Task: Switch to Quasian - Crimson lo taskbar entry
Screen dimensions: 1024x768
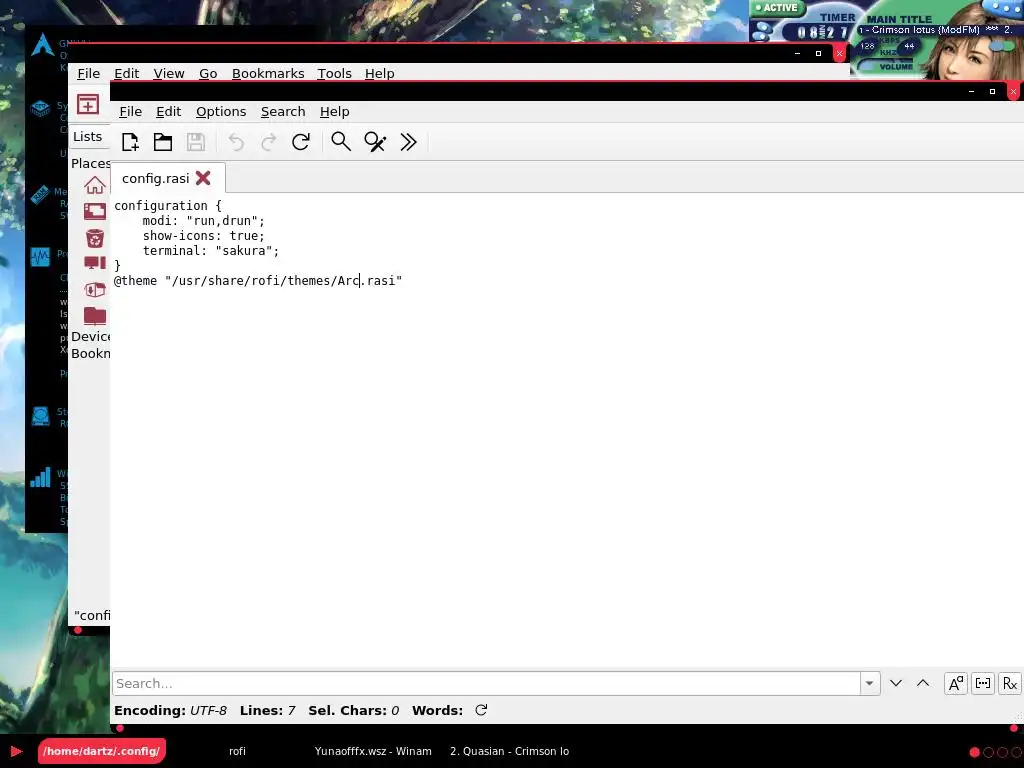Action: [x=509, y=751]
